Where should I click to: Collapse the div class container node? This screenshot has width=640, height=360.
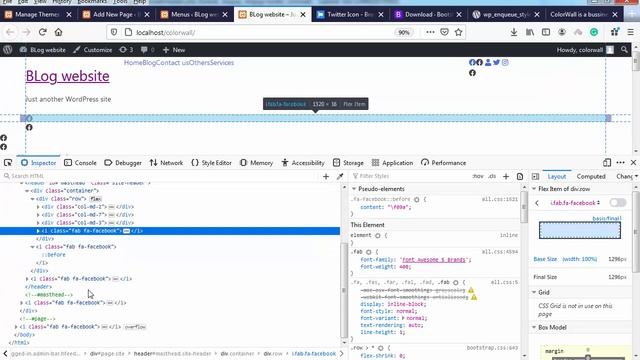[27, 191]
